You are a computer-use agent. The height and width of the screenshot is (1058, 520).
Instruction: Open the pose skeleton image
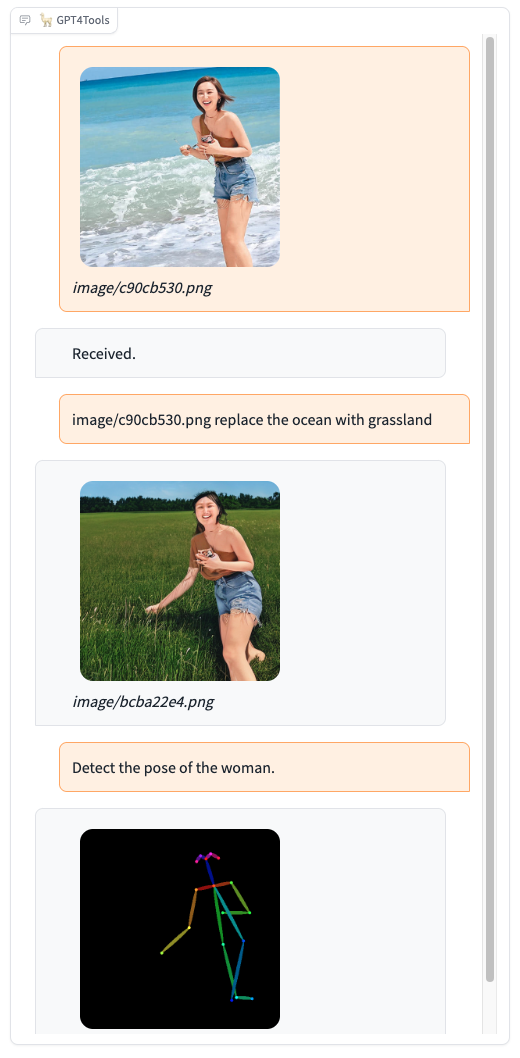click(179, 929)
